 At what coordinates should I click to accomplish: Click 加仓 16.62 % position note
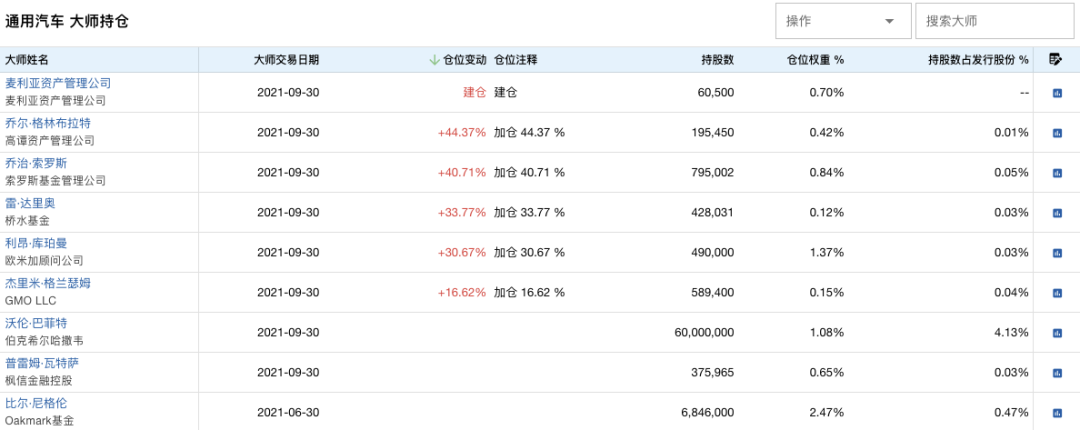pyautogui.click(x=529, y=293)
